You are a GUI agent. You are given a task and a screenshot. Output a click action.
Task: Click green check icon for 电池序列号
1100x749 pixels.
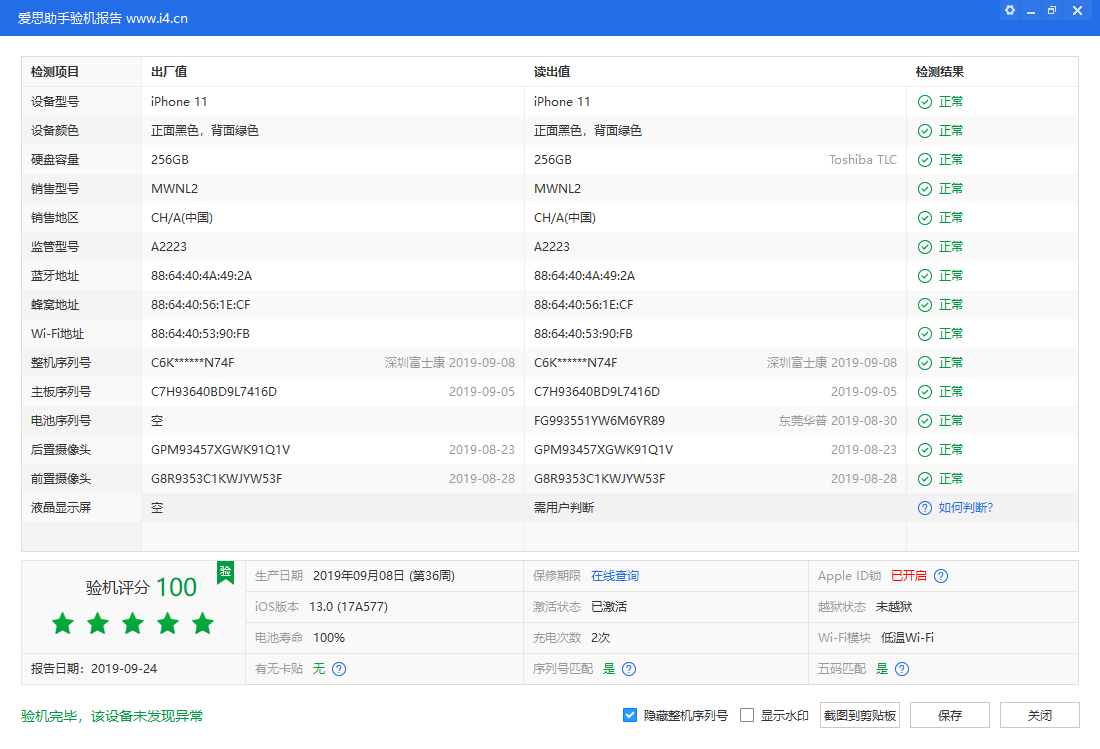point(925,421)
